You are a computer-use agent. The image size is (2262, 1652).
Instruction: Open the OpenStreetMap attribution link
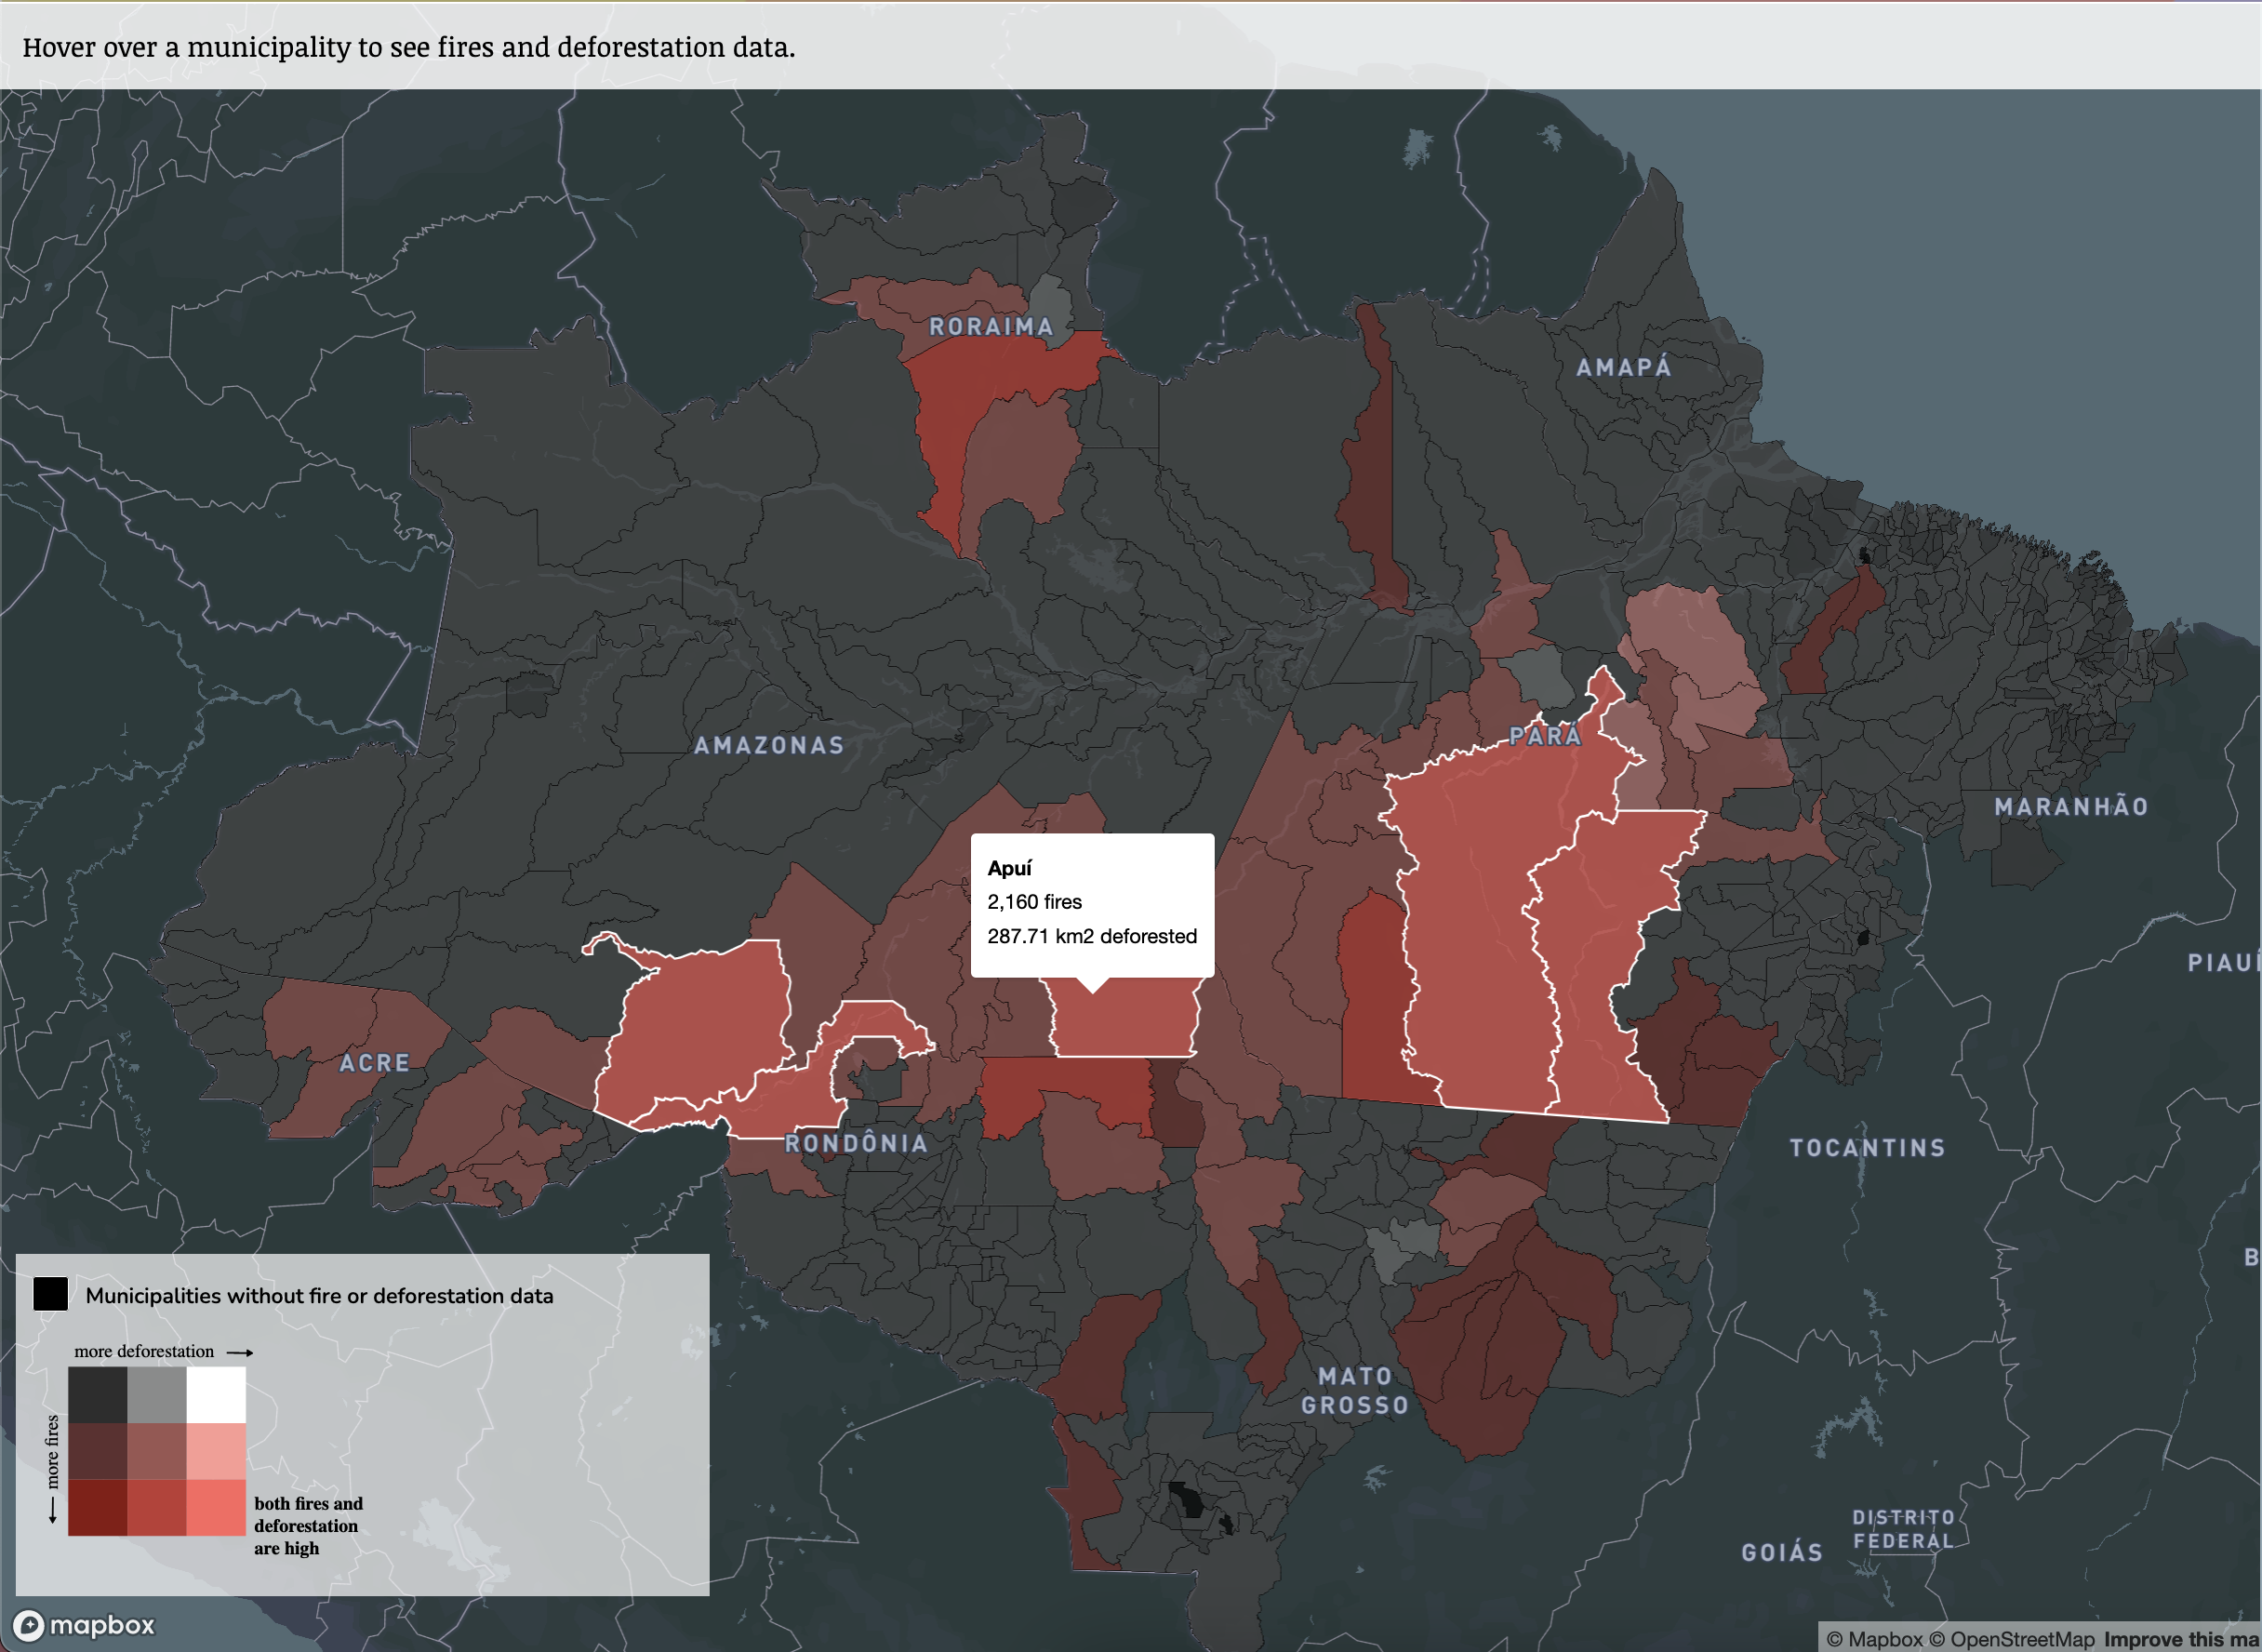[2011, 1639]
